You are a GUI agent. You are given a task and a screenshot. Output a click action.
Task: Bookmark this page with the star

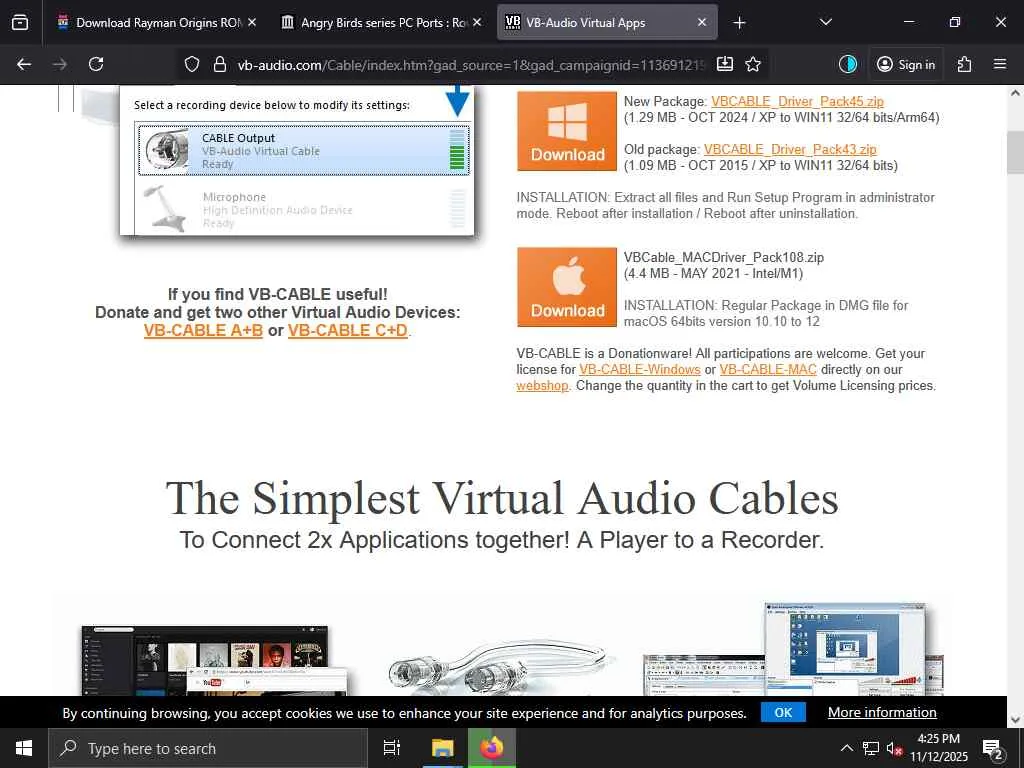(x=753, y=64)
